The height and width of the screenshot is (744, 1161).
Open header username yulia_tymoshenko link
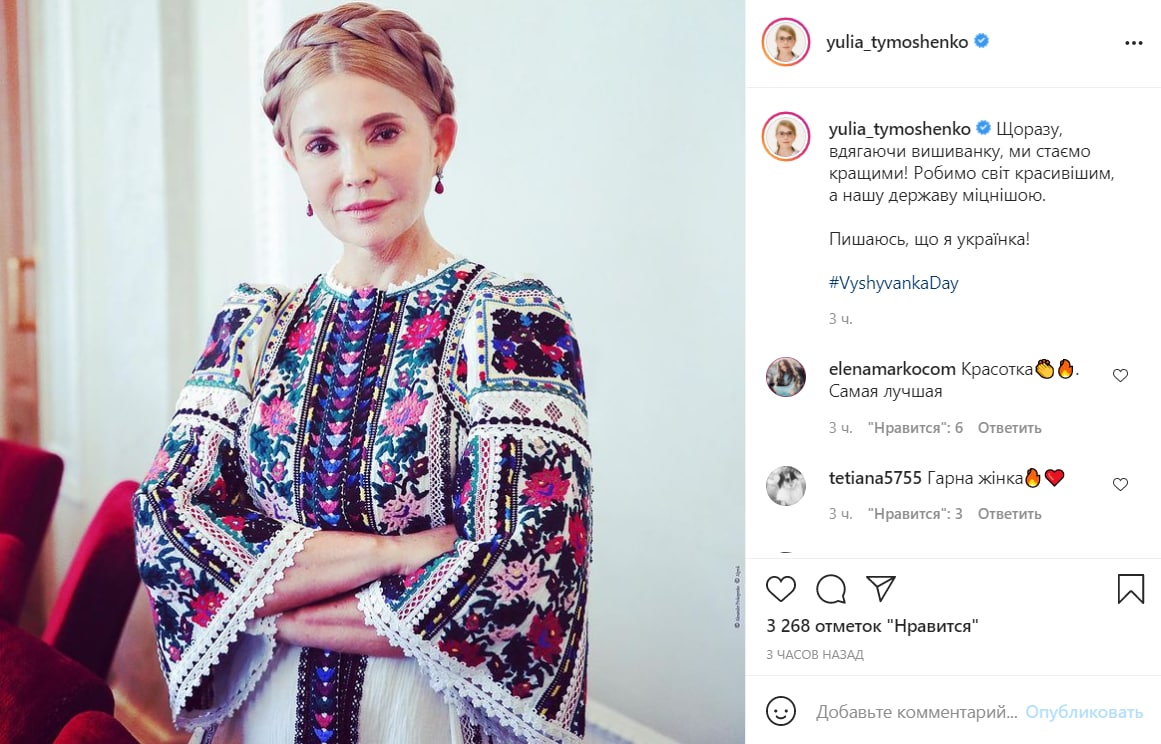[897, 42]
